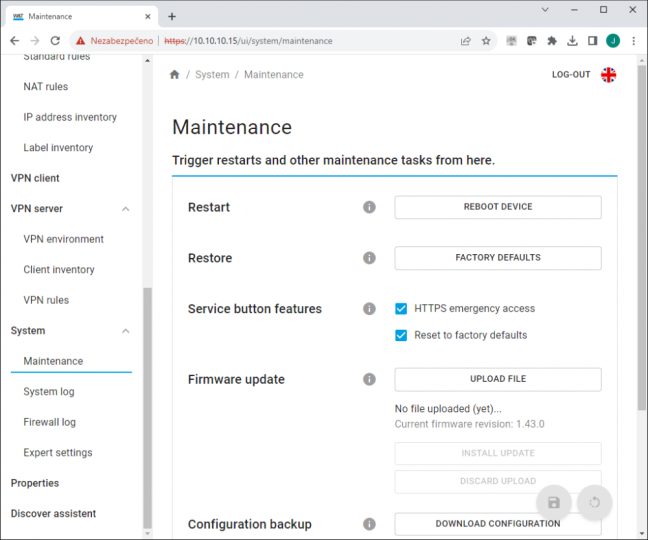Uncheck HTTPS emergency access checkbox
The width and height of the screenshot is (648, 540).
coord(401,309)
